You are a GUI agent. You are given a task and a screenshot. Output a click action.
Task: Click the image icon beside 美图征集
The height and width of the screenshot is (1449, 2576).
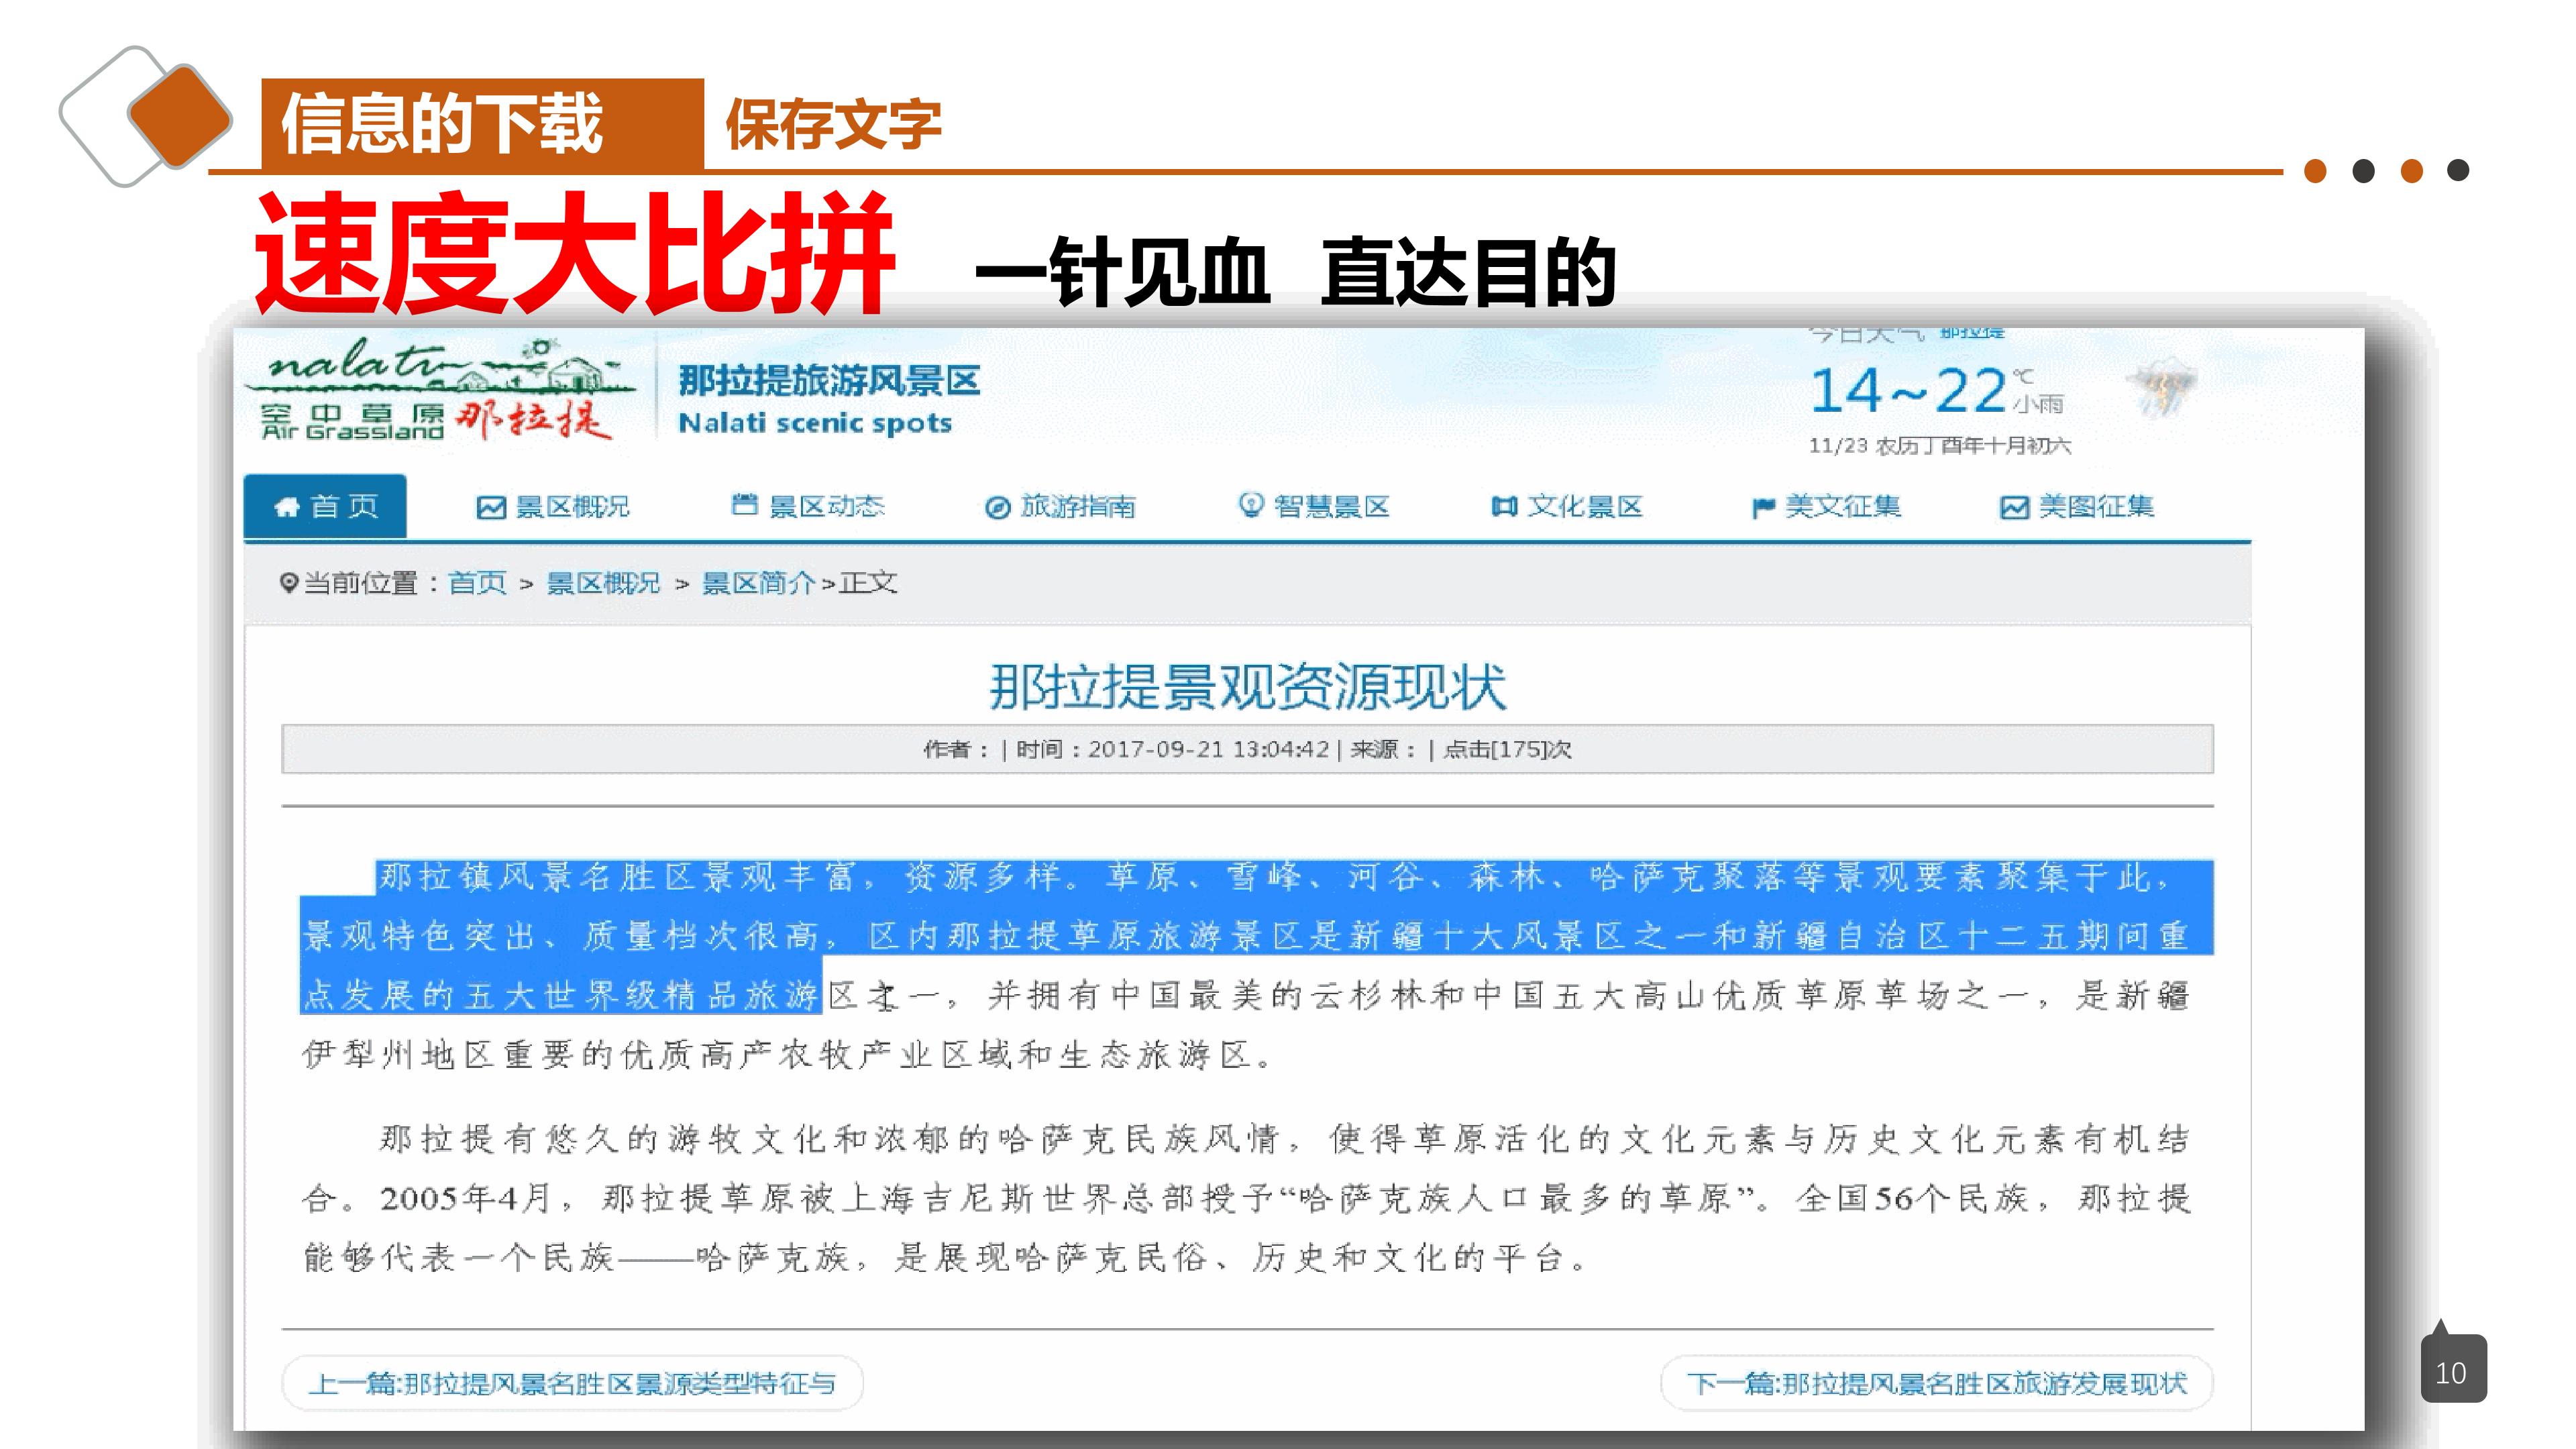(2014, 508)
